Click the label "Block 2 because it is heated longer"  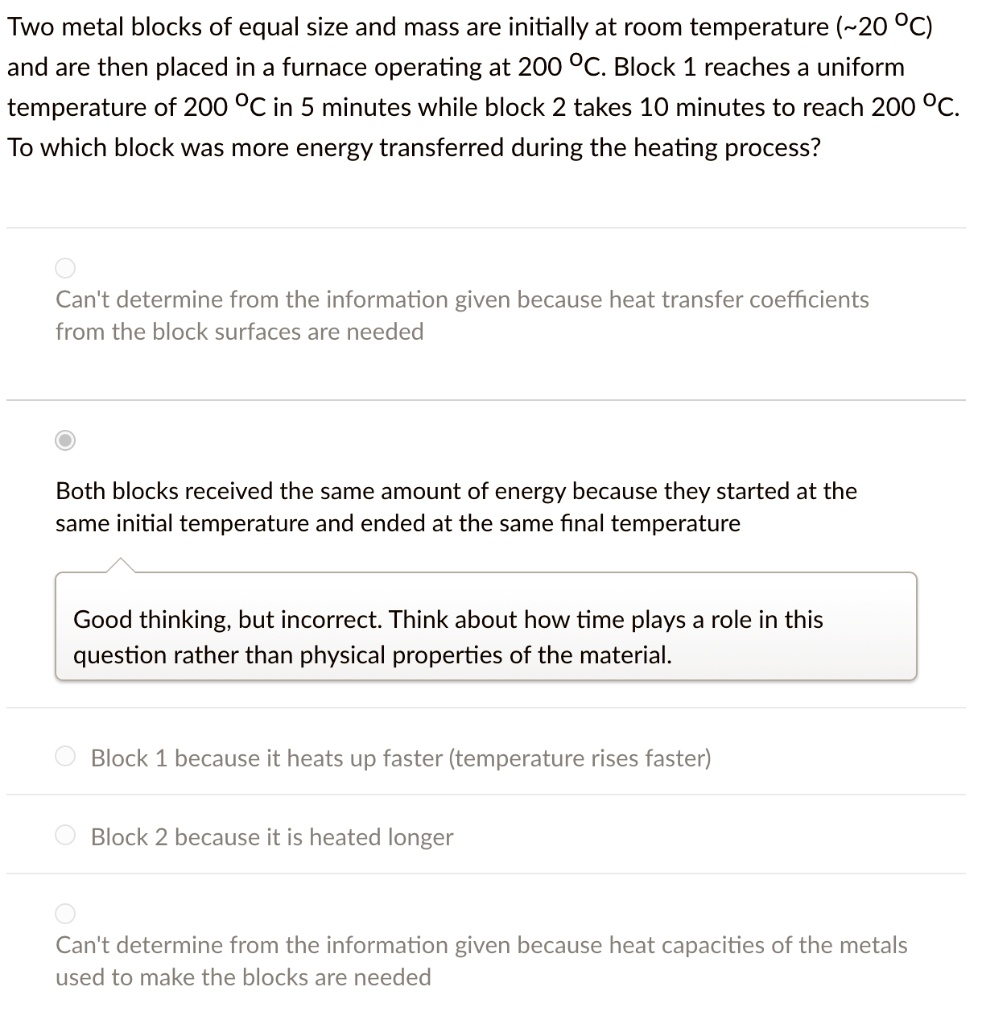[x=272, y=837]
